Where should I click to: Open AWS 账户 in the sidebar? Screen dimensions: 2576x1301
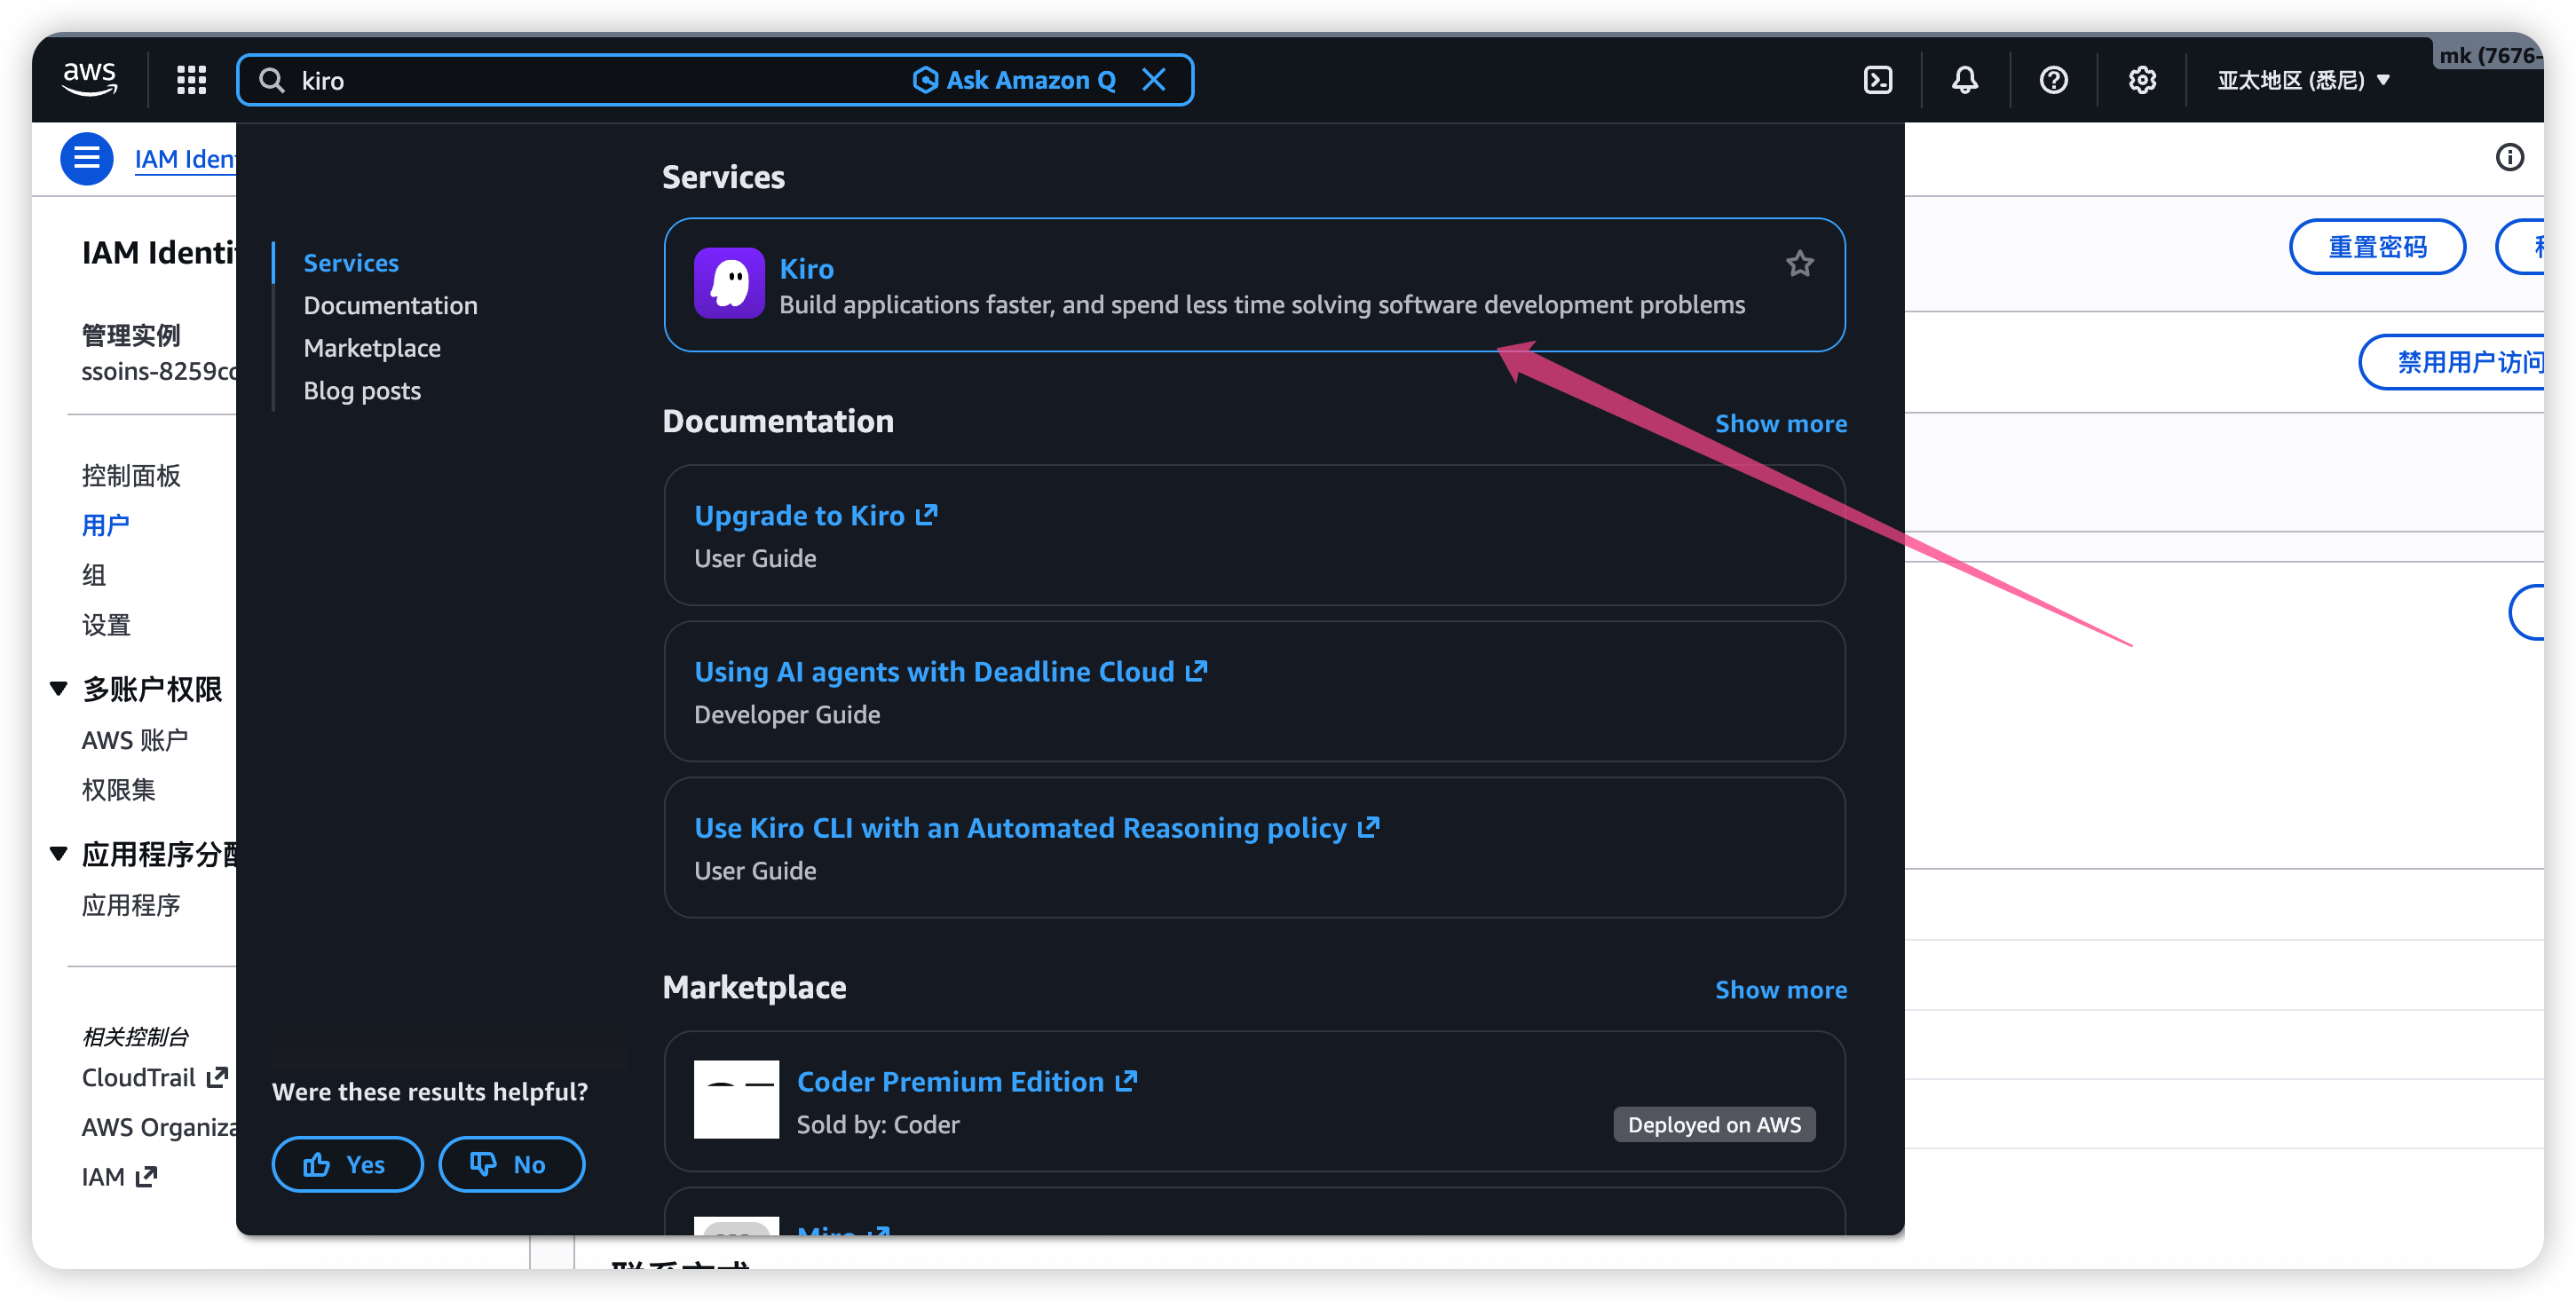pyautogui.click(x=135, y=740)
